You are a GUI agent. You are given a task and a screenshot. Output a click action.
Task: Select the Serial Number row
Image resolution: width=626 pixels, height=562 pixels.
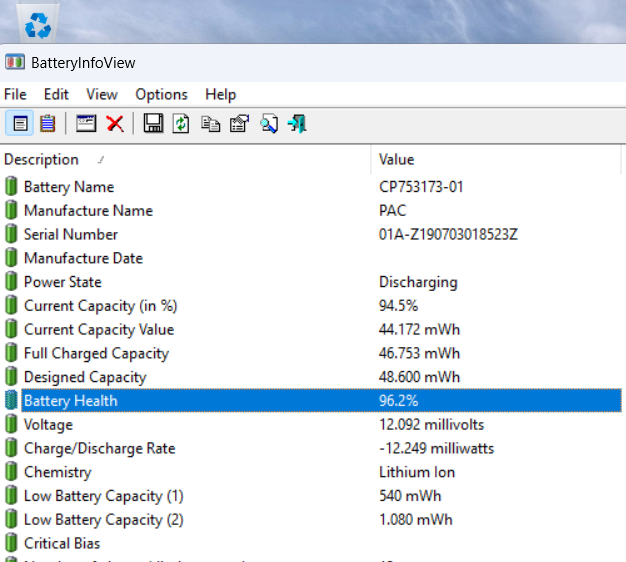[x=313, y=234]
